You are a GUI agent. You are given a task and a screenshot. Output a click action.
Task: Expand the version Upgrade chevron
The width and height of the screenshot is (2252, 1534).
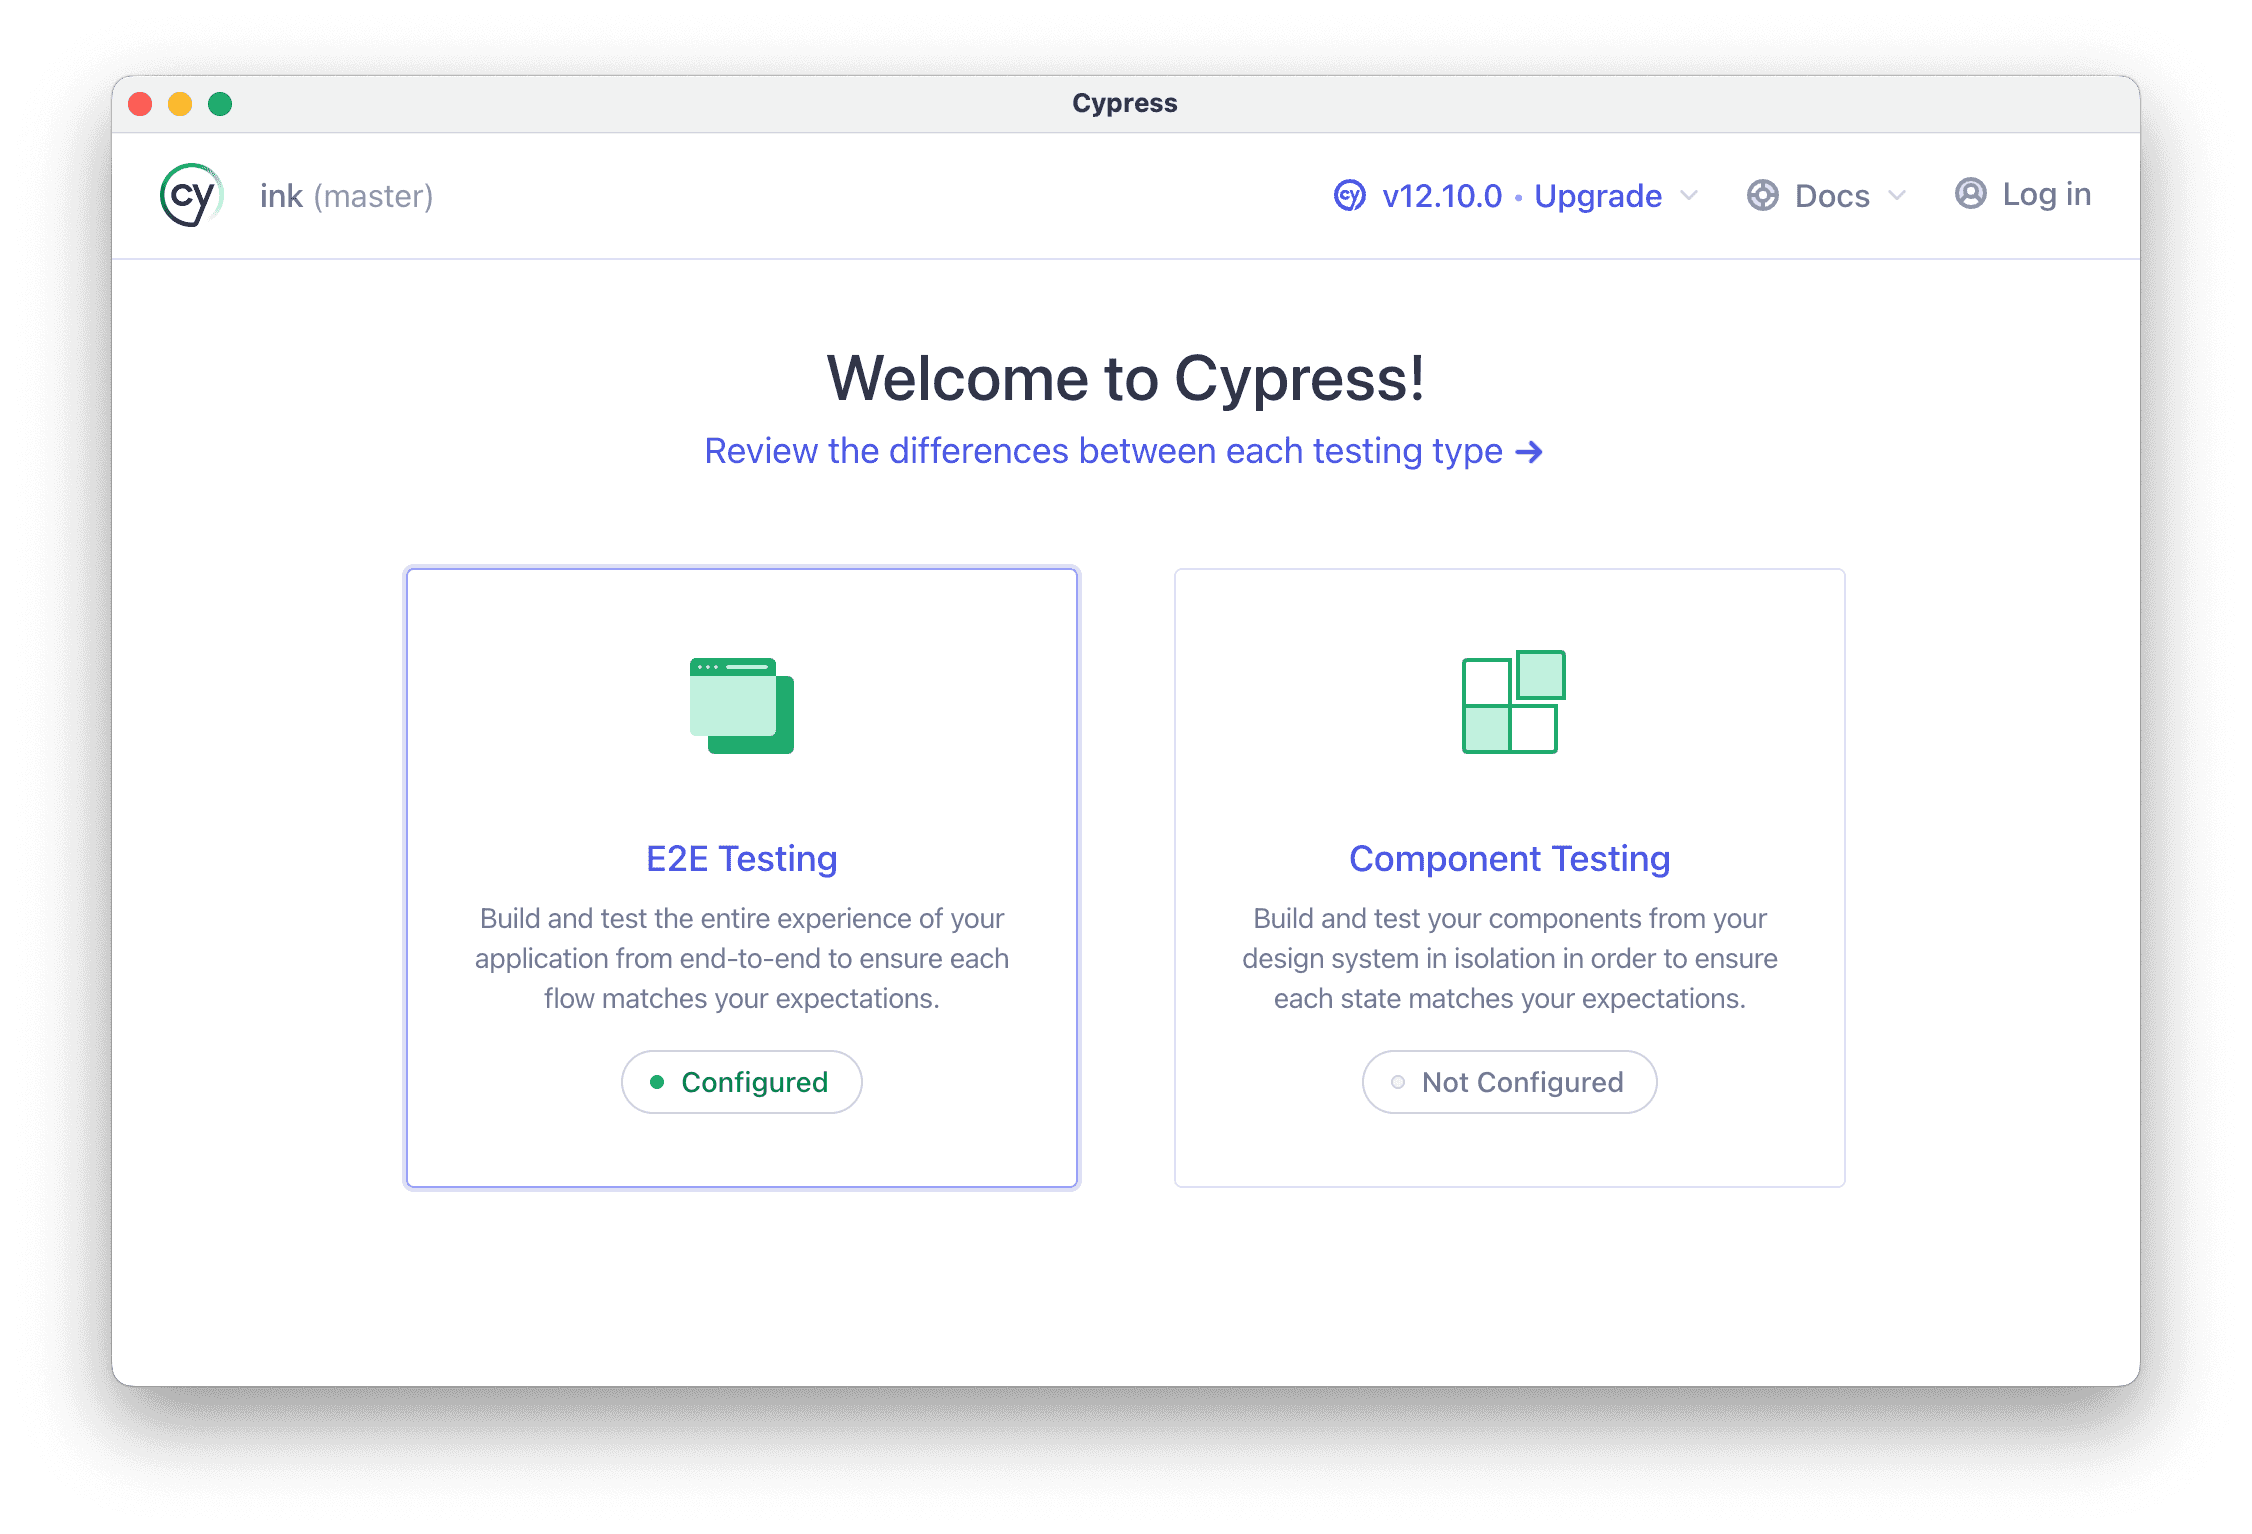1689,195
